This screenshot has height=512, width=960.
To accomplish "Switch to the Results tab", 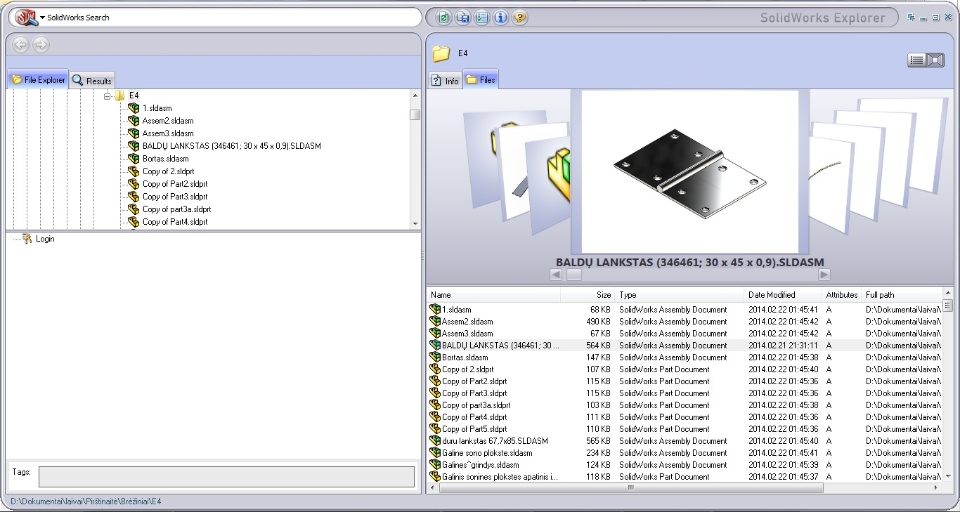I will pos(92,80).
